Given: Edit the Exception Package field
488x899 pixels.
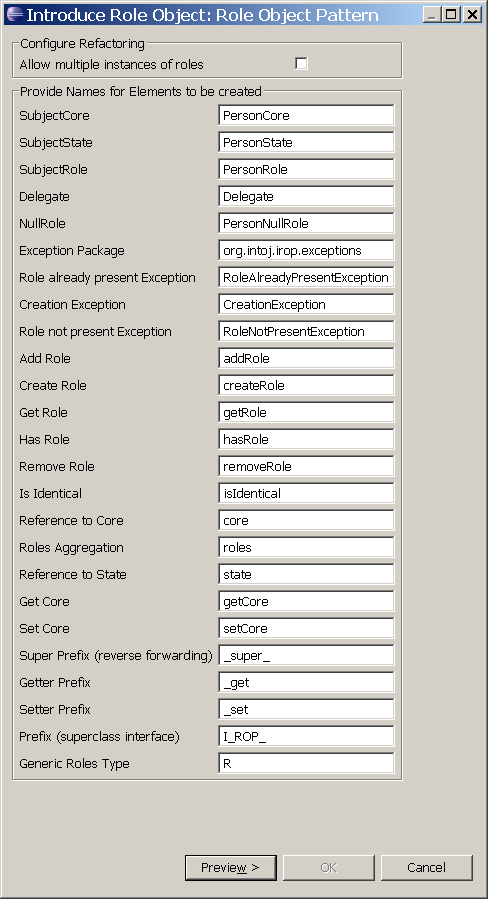Looking at the screenshot, I should pos(306,250).
